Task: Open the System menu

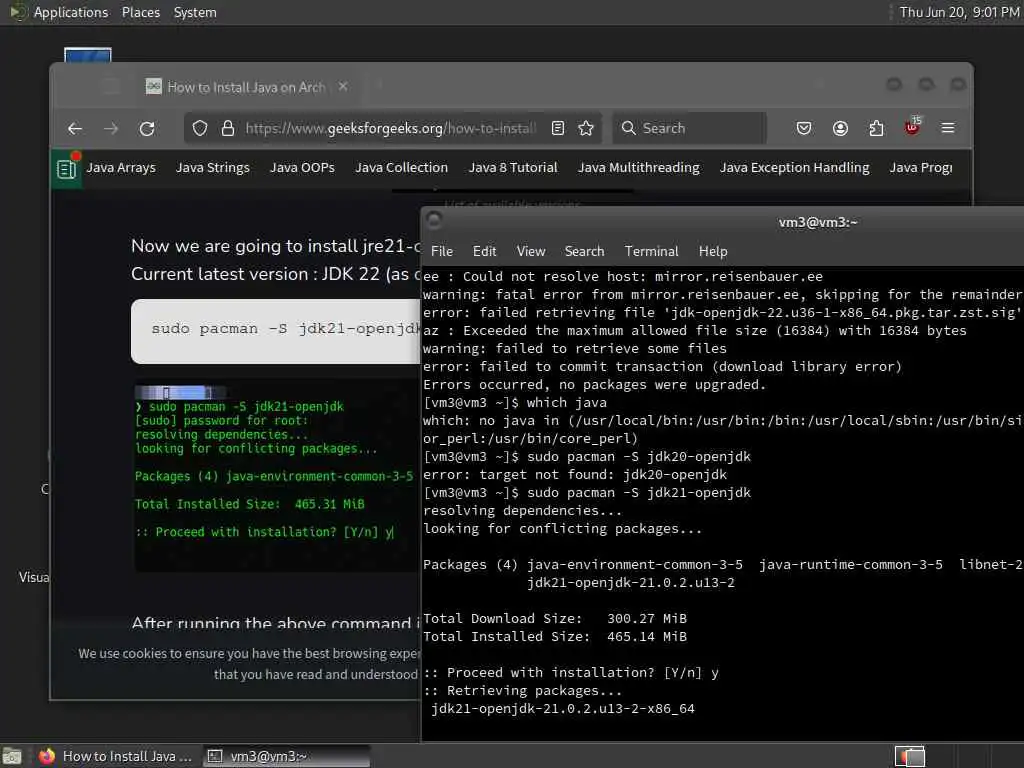Action: point(195,12)
